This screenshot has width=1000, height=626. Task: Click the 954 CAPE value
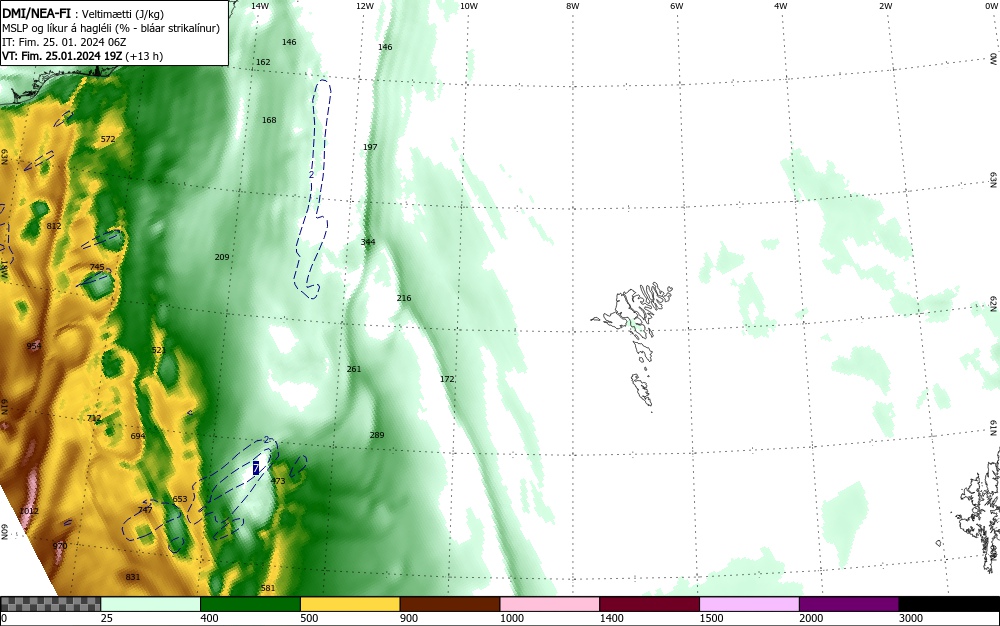pyautogui.click(x=34, y=346)
